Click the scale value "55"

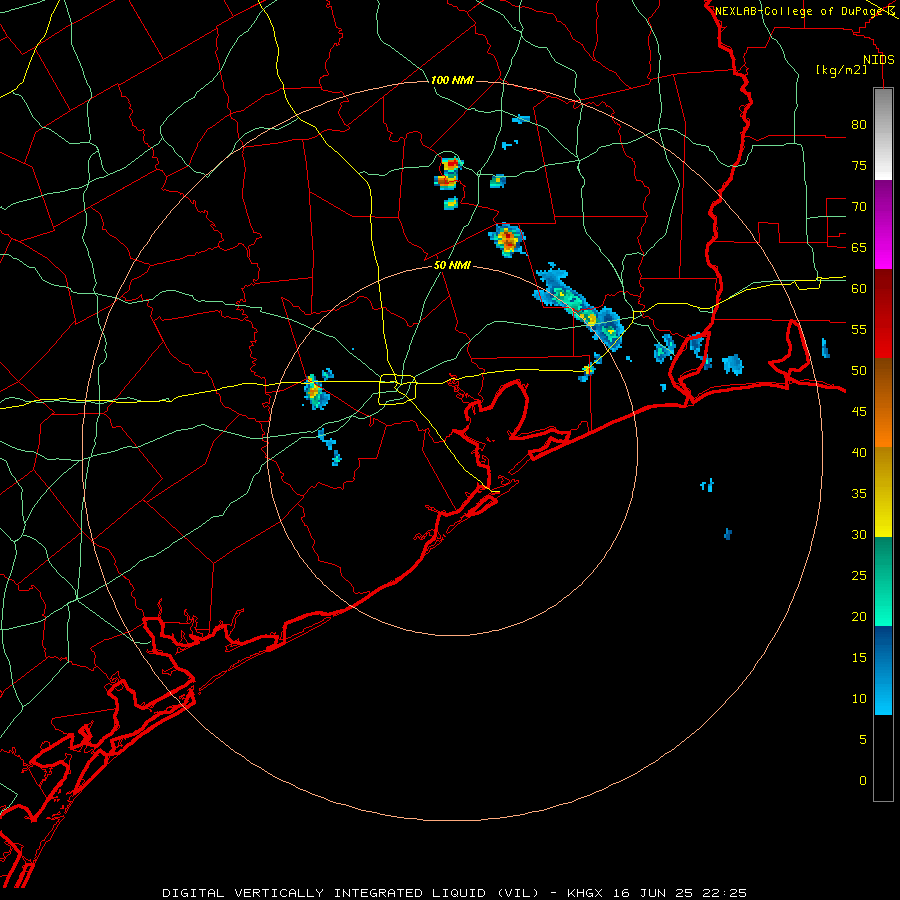pos(859,329)
